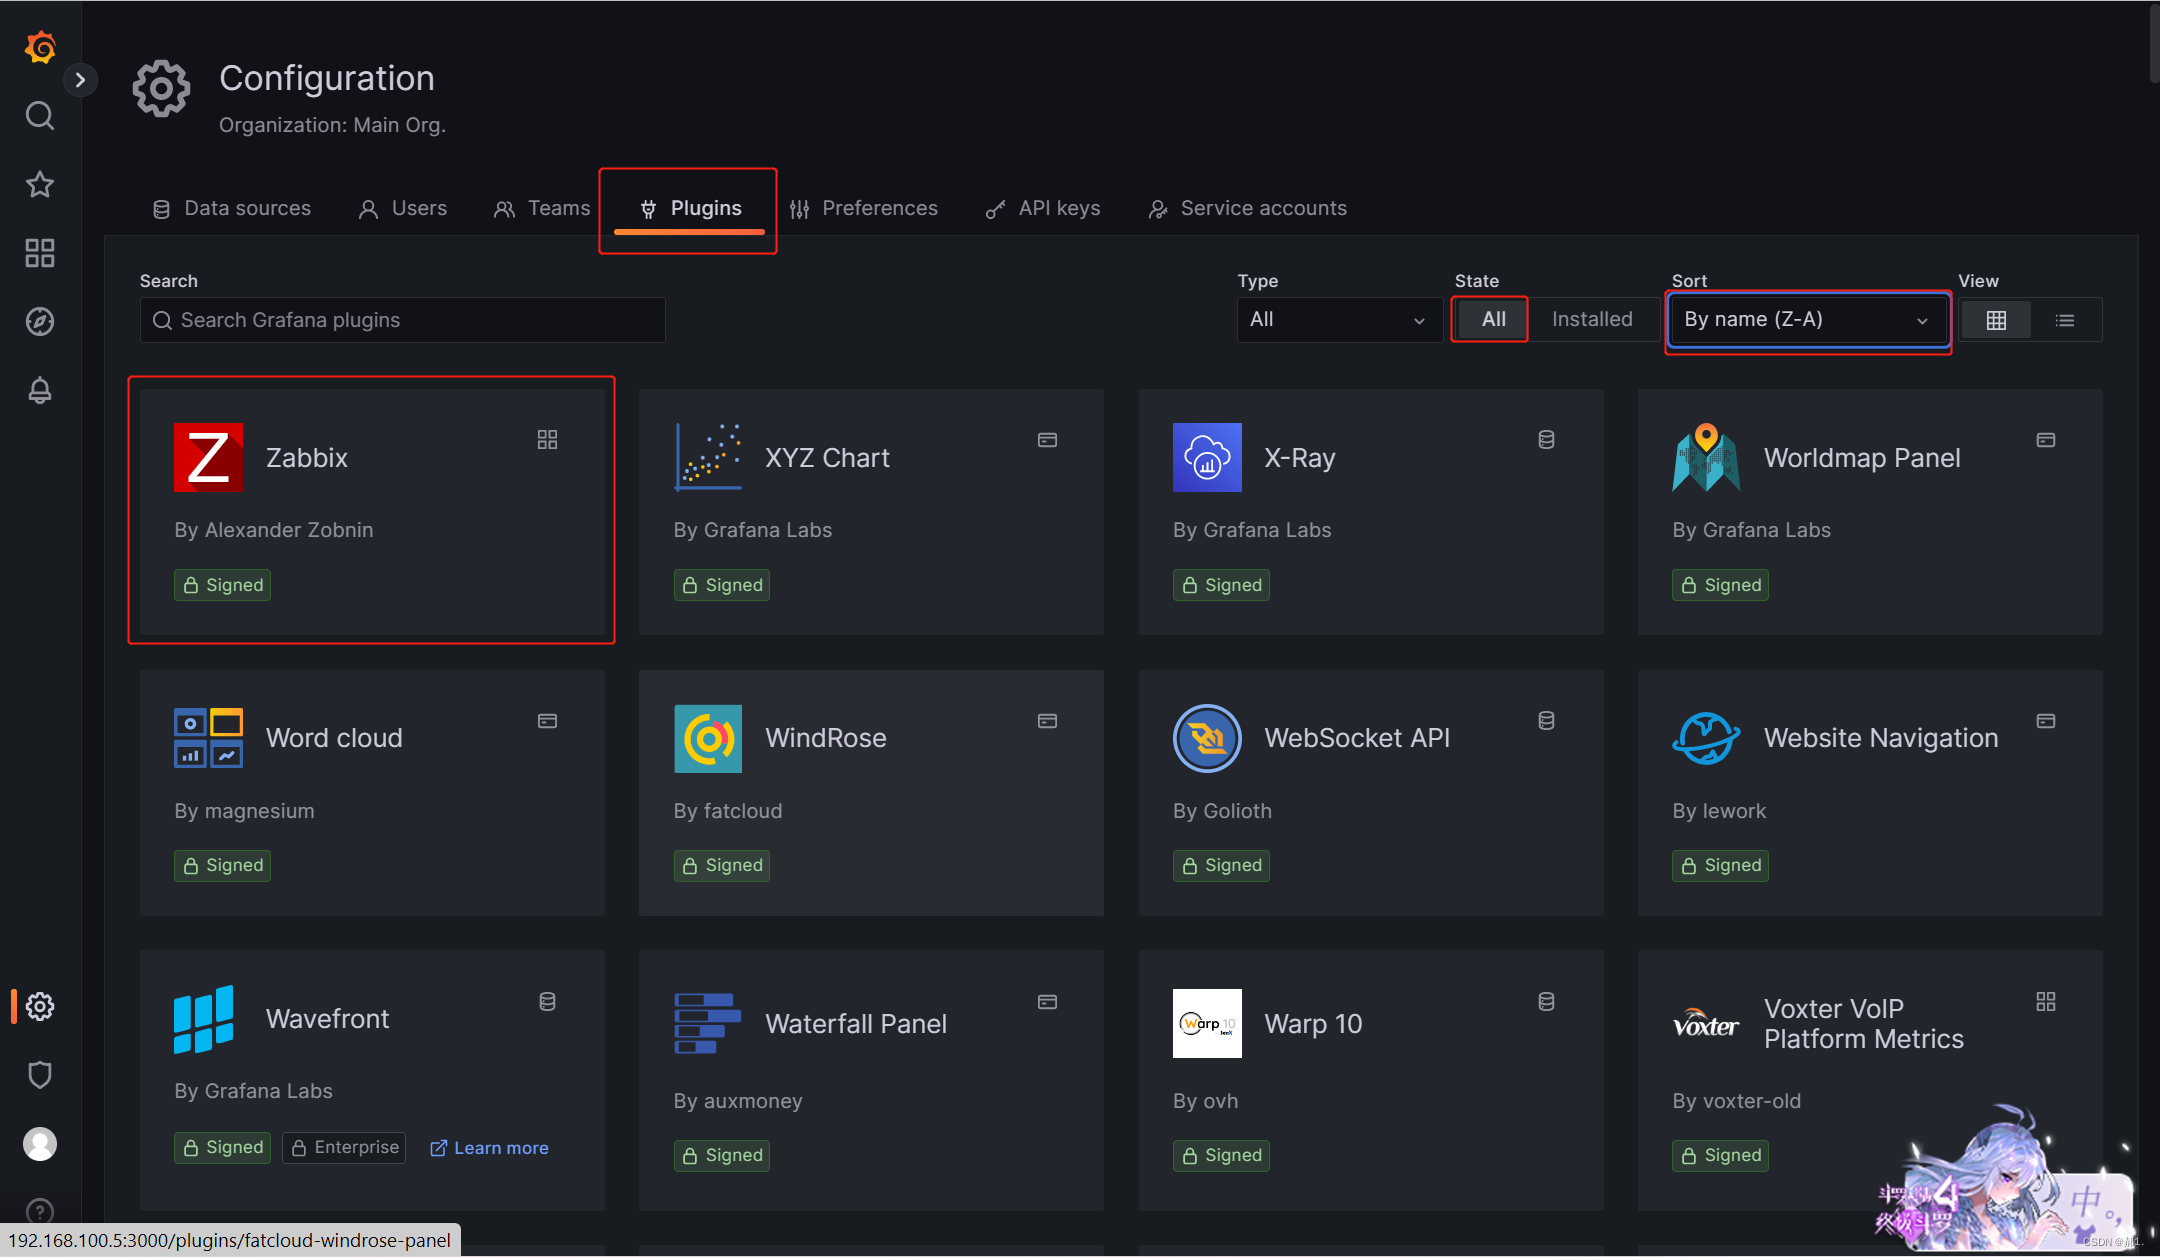Switch to list view layout
The image size is (2160, 1257).
(2065, 319)
